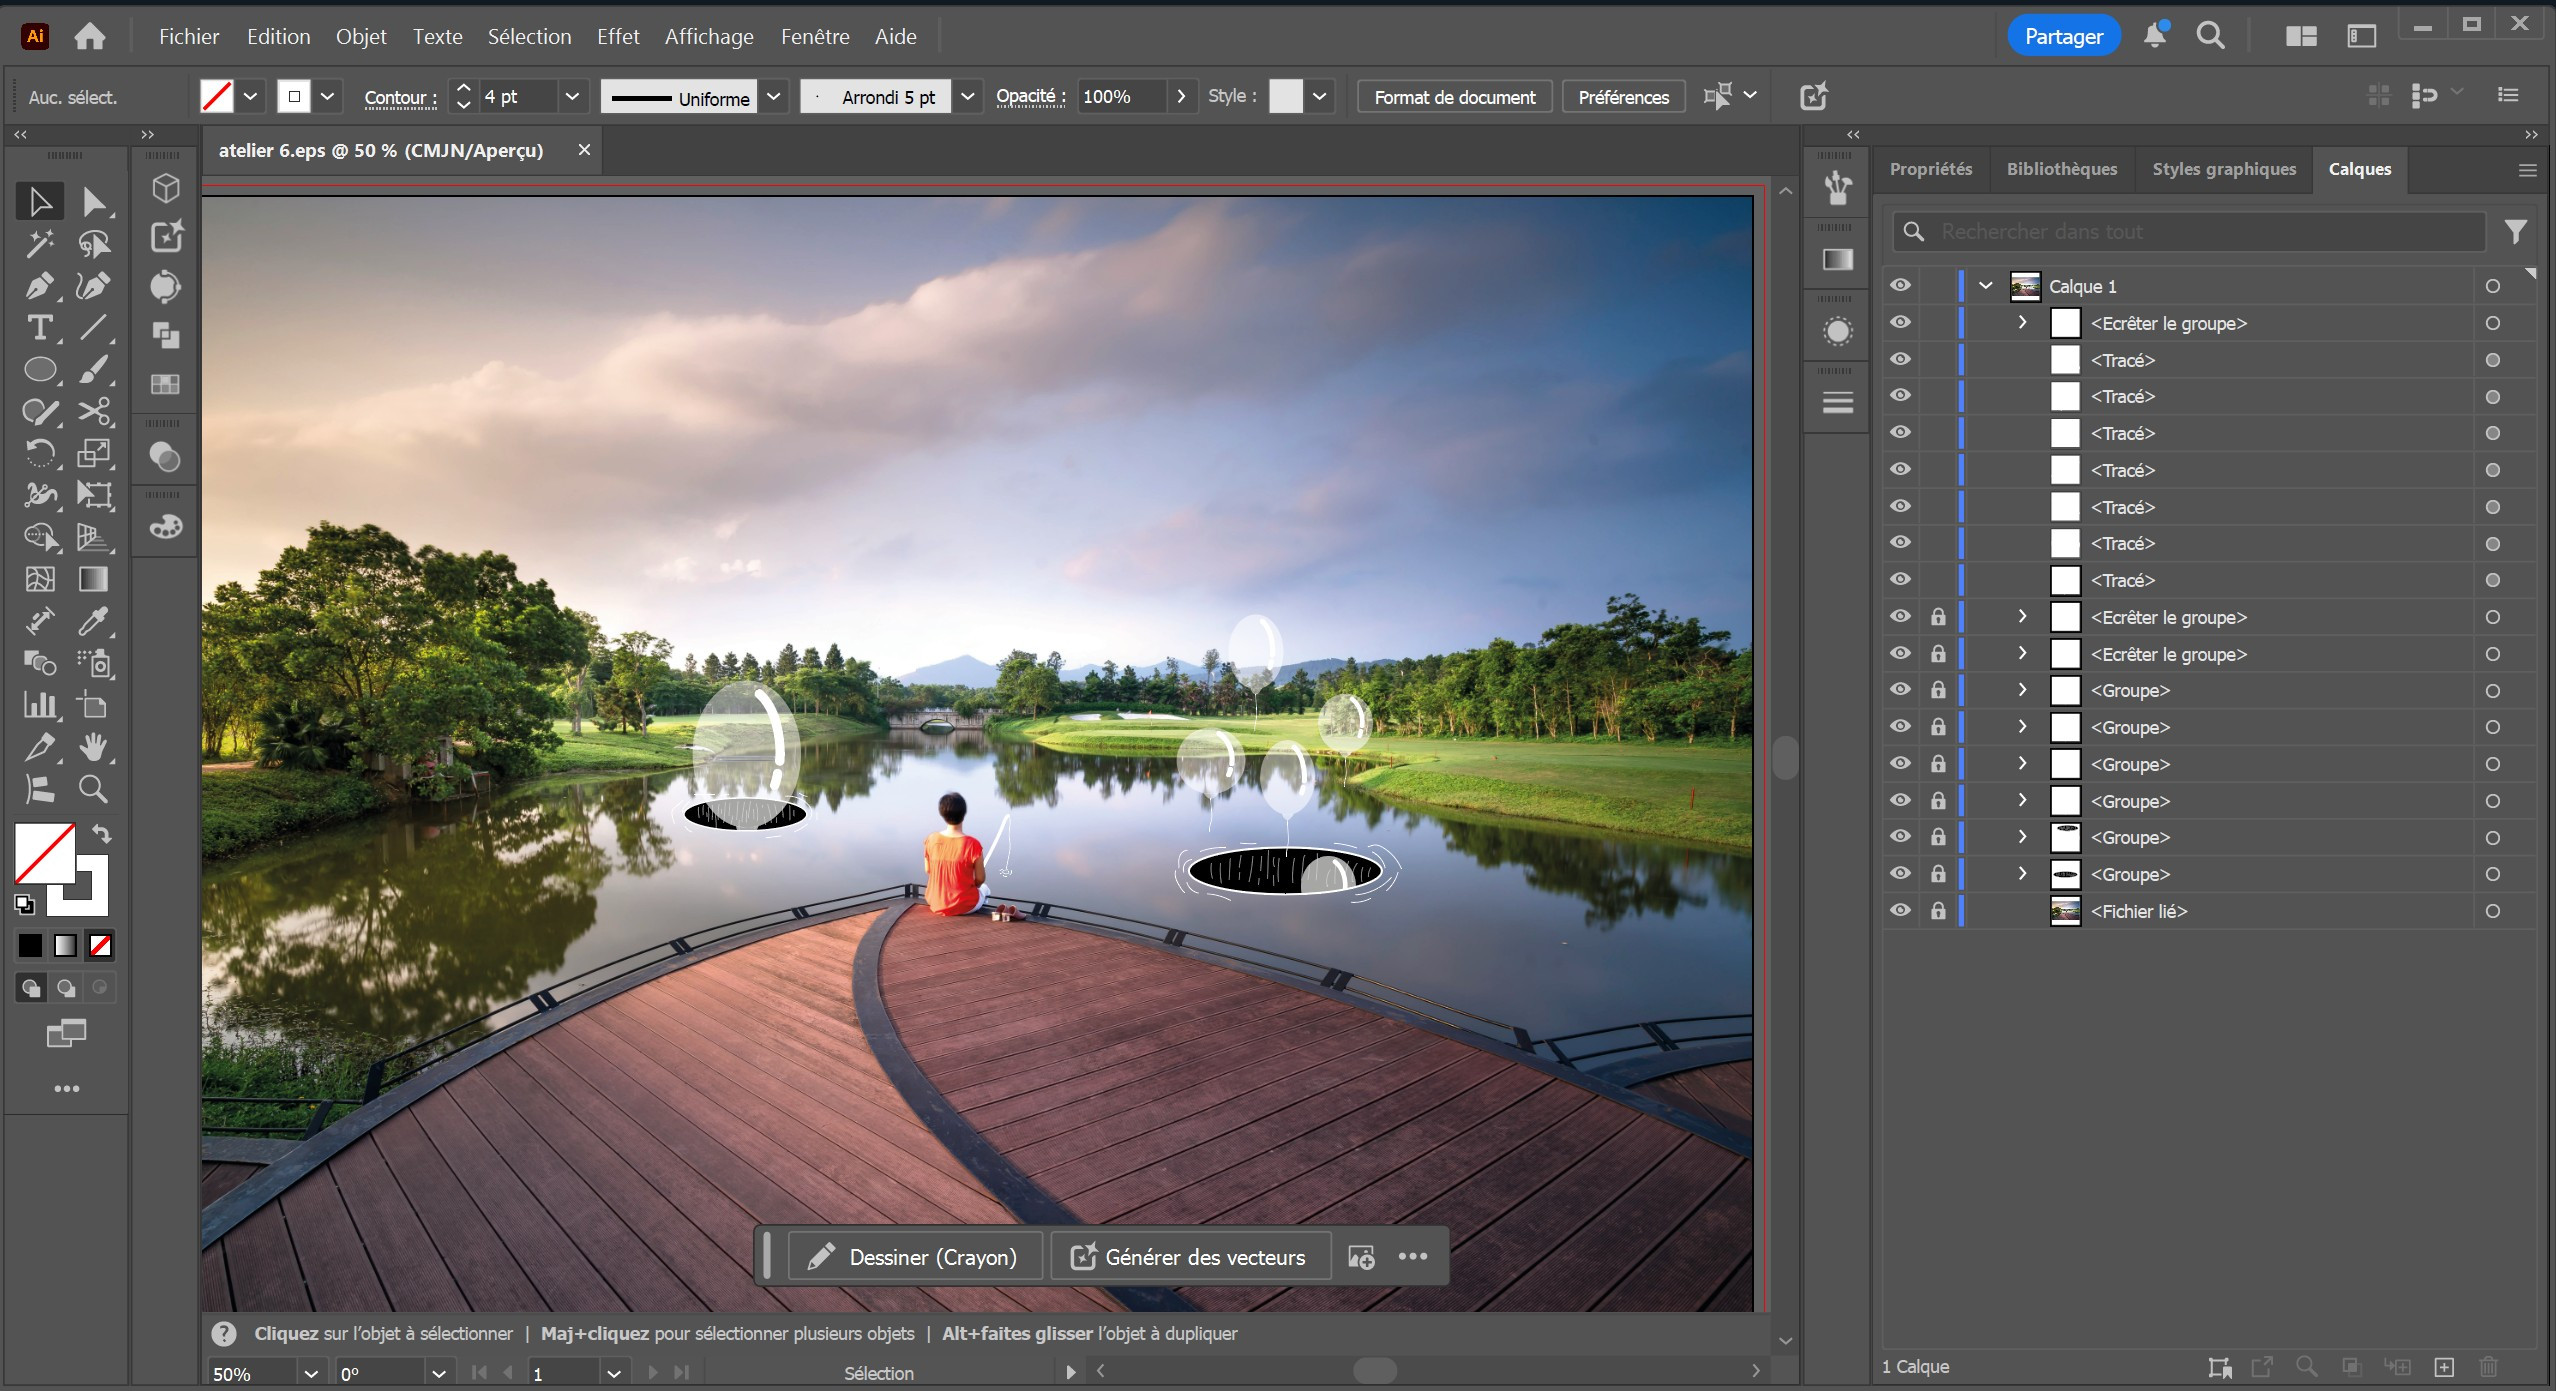Screen dimensions: 2556x1391
Task: Click the trash icon in Calques panel
Action: (x=2489, y=1366)
